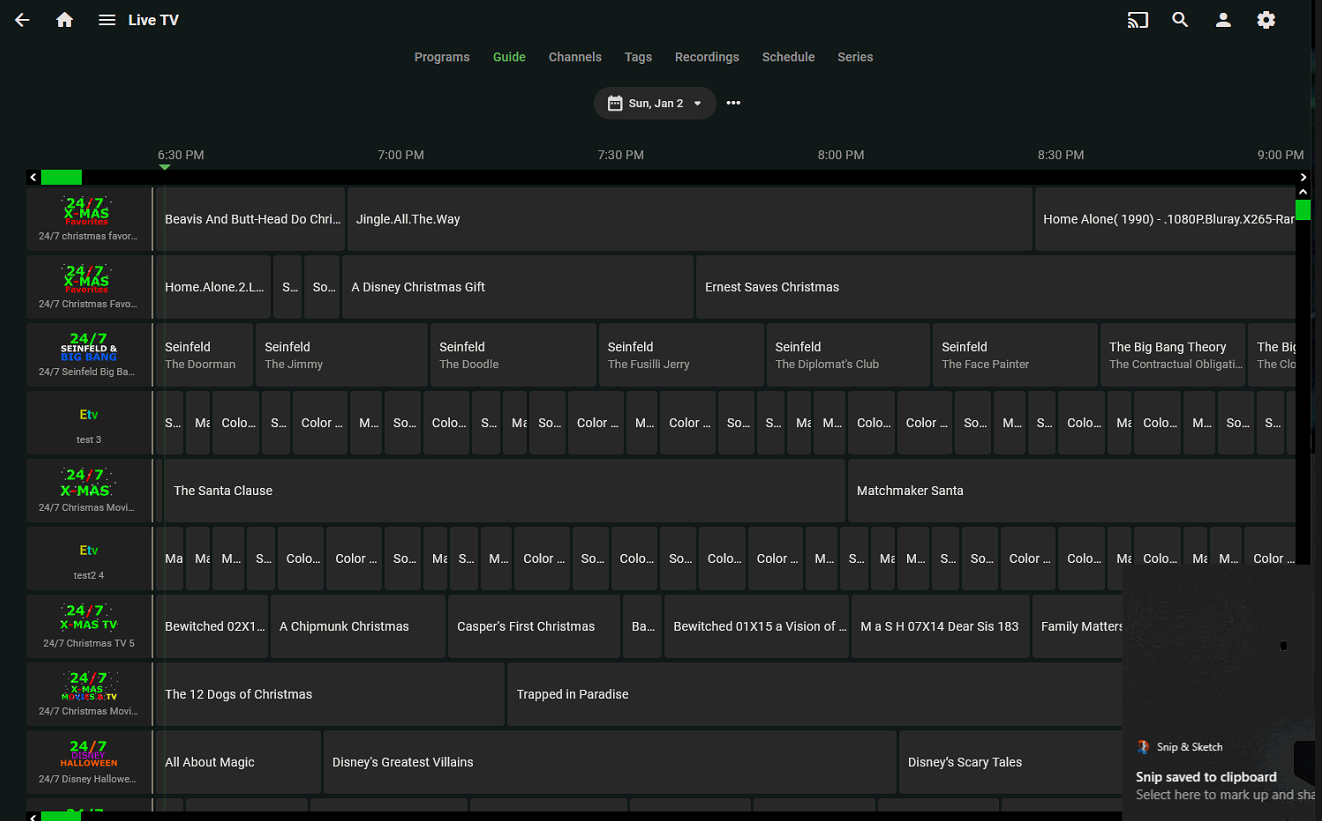Expand the Sun, Jan 2 date dropdown
This screenshot has height=821, width=1322.
[x=655, y=103]
